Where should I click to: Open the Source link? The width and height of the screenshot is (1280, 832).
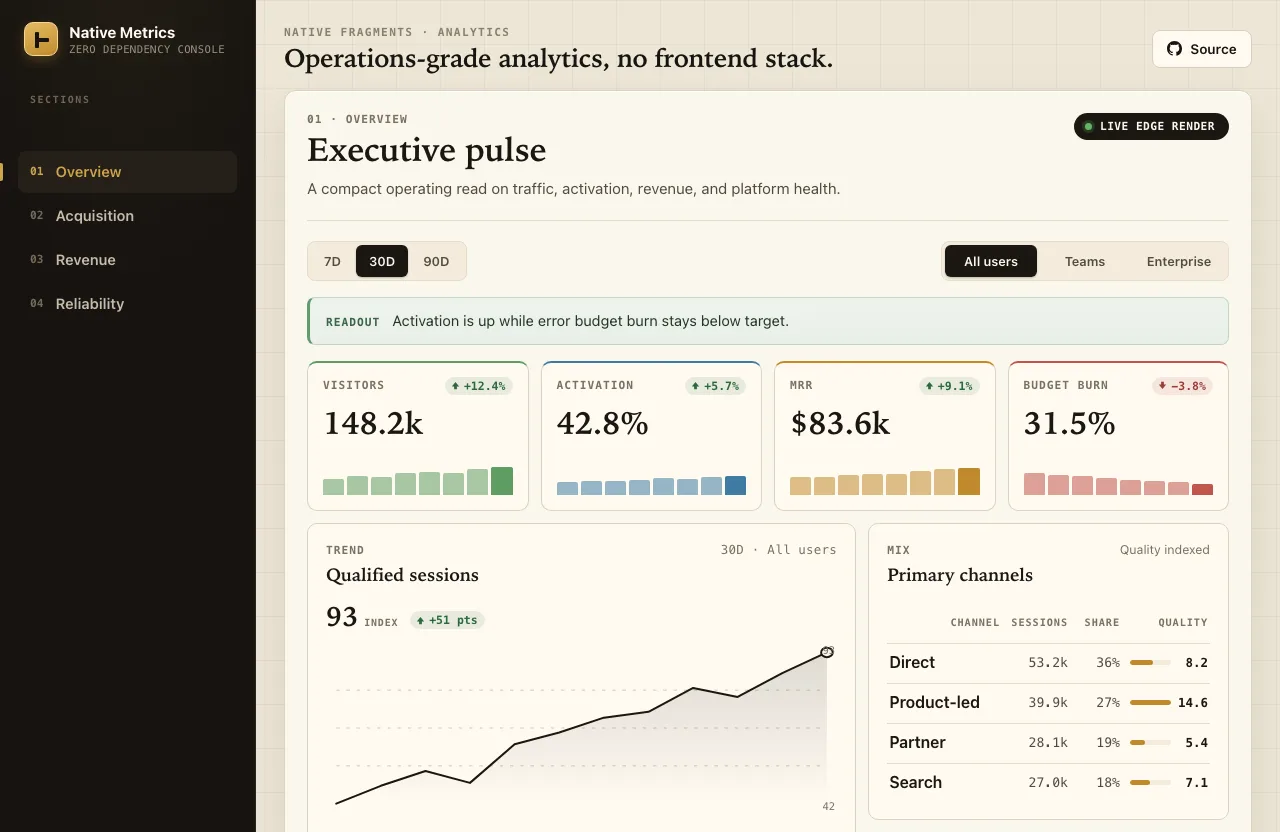(x=1201, y=49)
